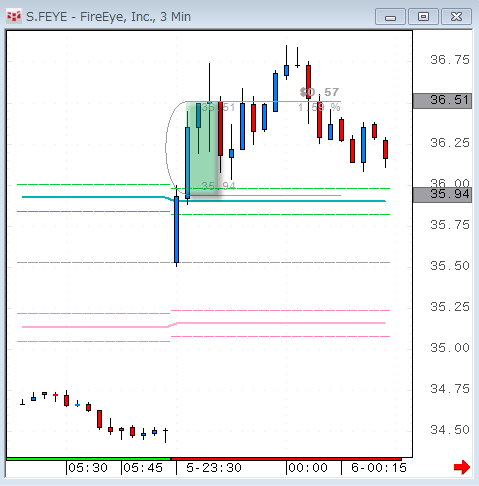Click the 05:45 time axis label
Viewport: 479px width, 486px height.
pos(143,468)
